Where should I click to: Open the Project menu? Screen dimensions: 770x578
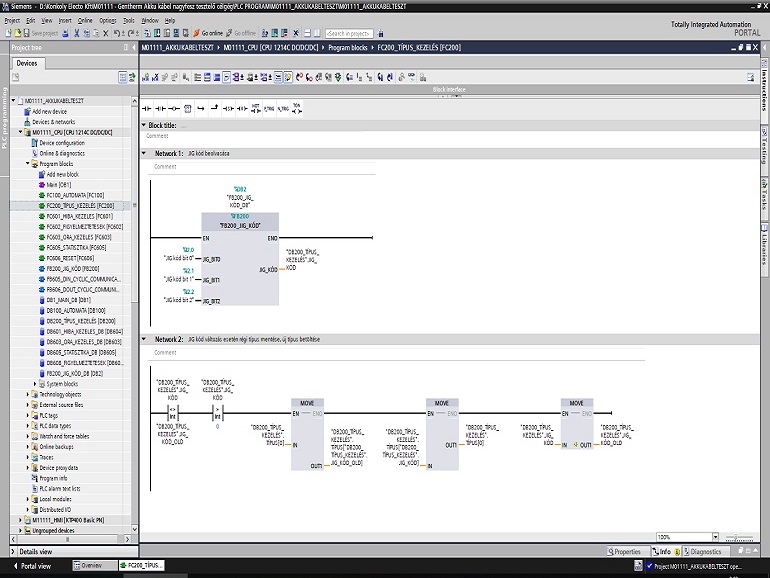coord(12,21)
